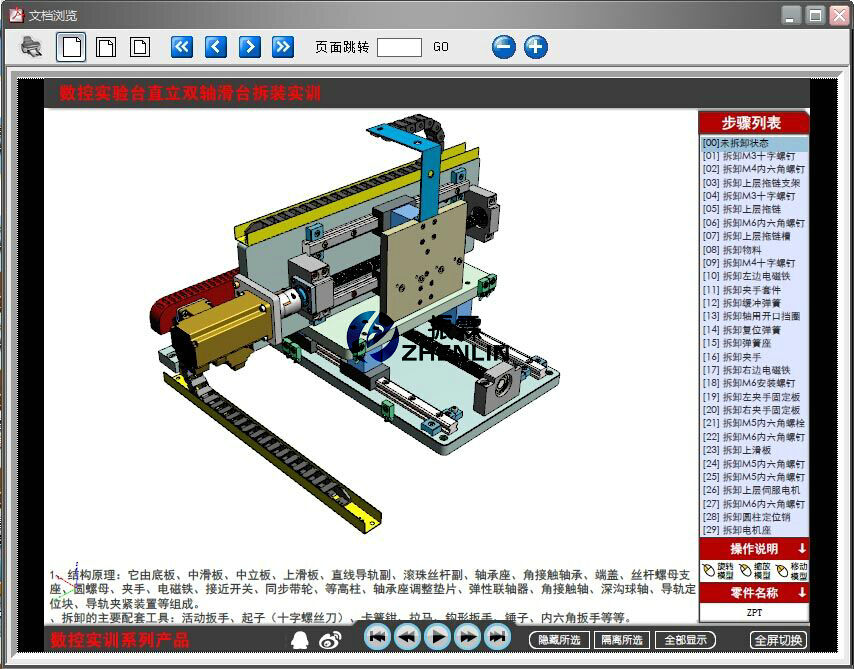Collapse the 零件名称 panel arrow
Screen dimensions: 854x669
pyautogui.click(x=801, y=592)
